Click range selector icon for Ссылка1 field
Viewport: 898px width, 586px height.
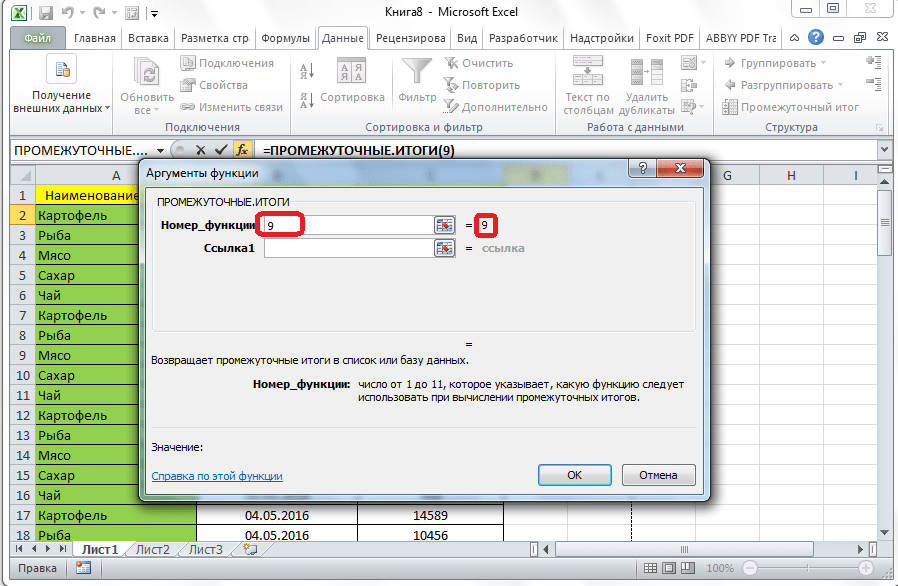coord(444,248)
